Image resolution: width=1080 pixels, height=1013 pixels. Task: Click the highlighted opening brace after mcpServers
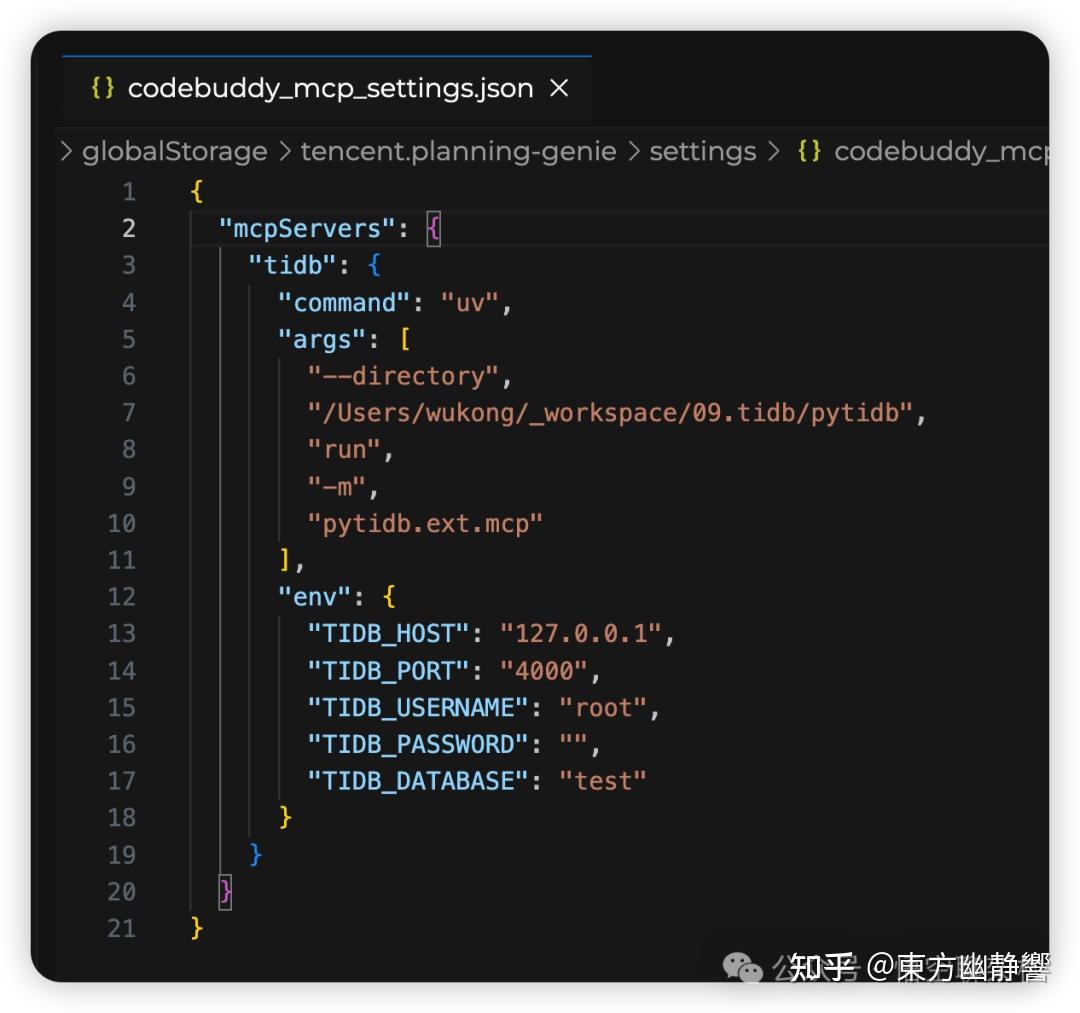(433, 228)
